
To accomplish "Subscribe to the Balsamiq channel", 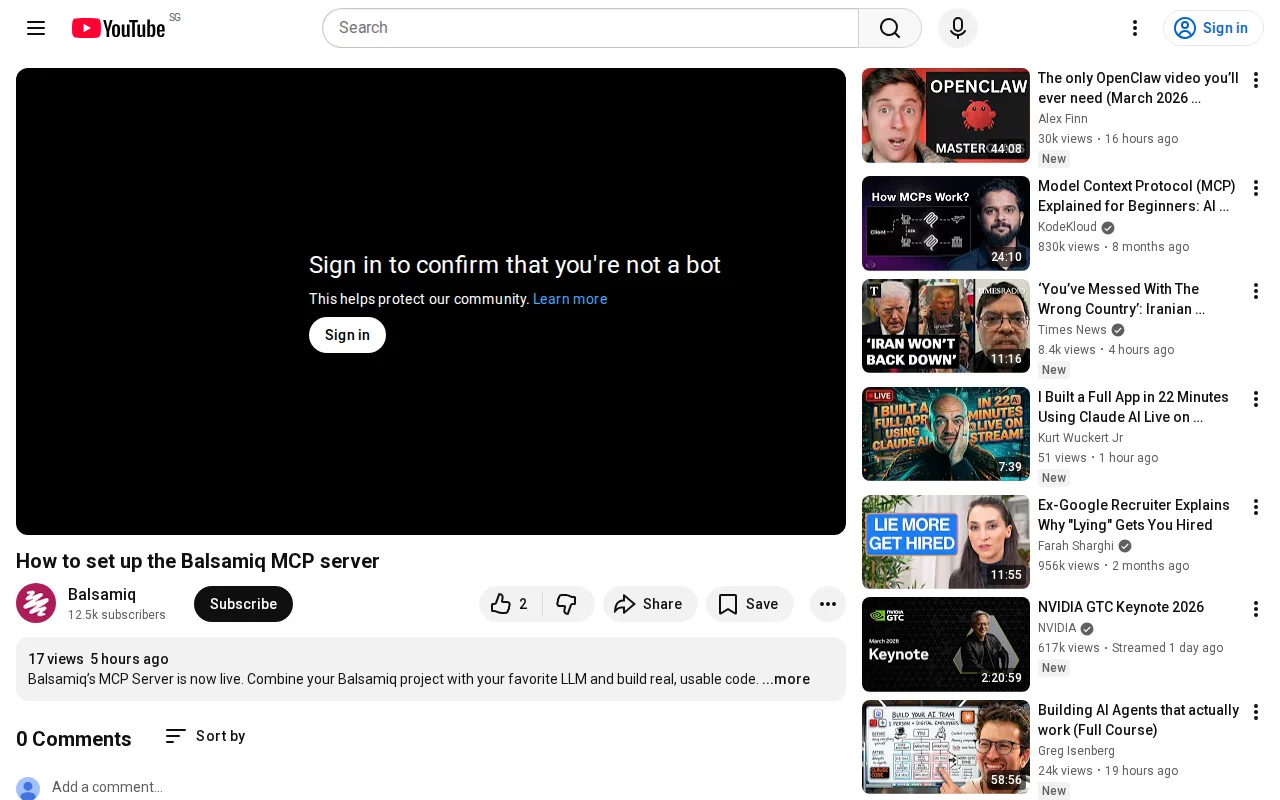I will 243,604.
